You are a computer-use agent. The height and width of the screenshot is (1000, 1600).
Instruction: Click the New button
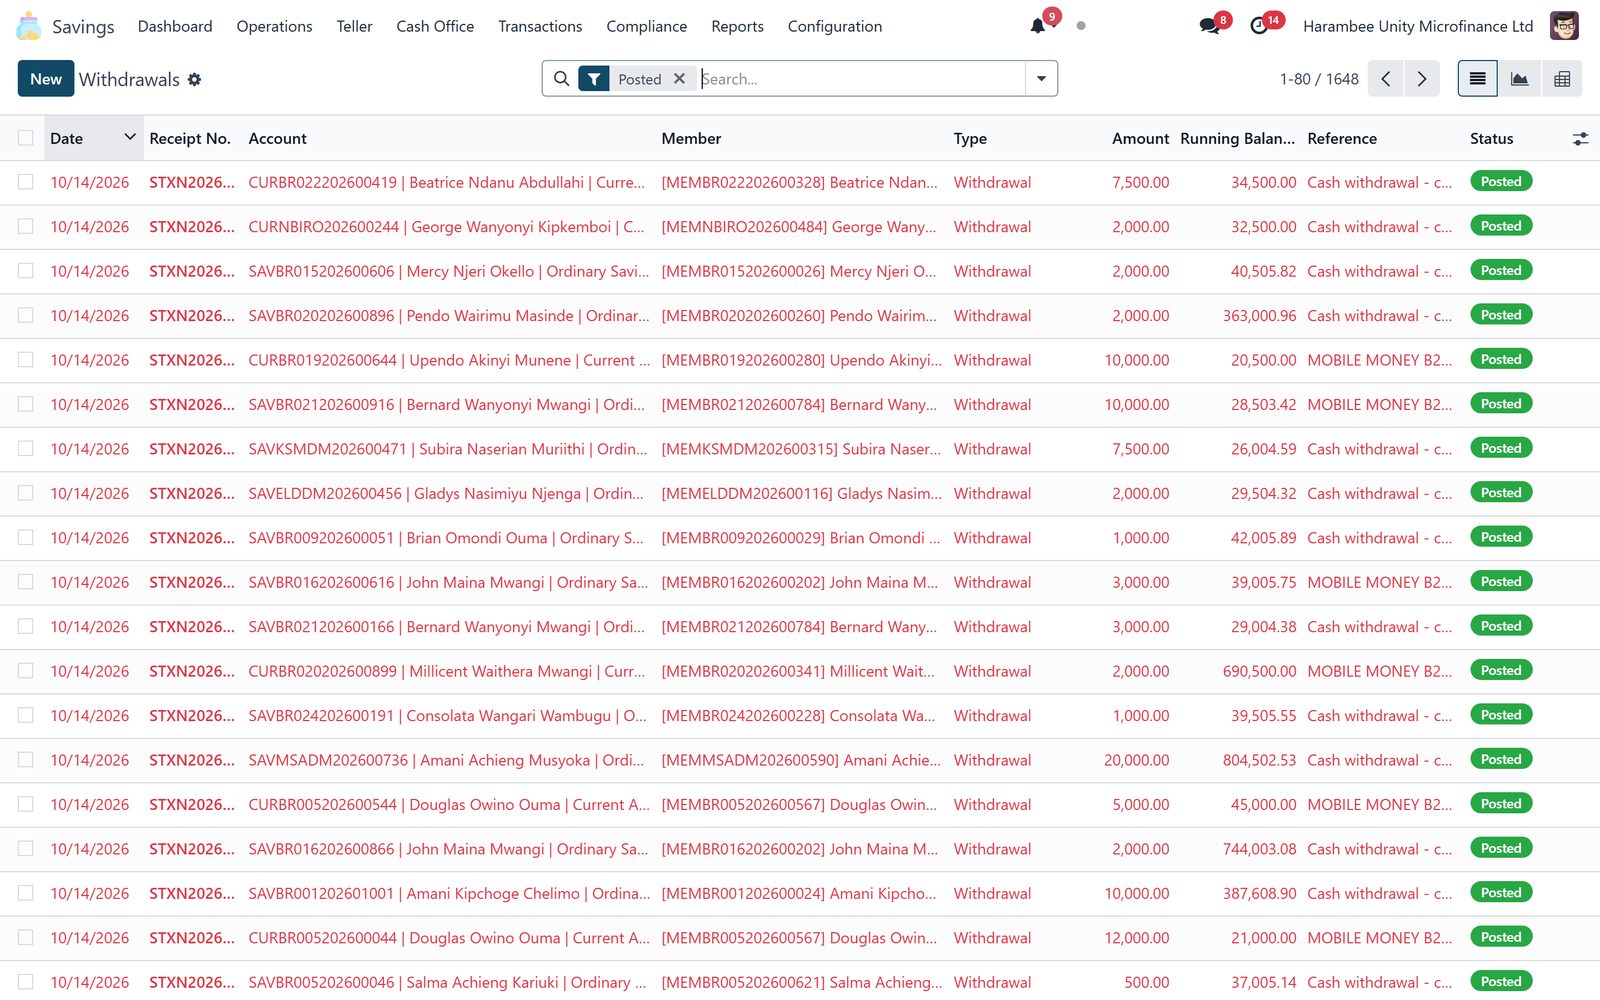[x=46, y=79]
